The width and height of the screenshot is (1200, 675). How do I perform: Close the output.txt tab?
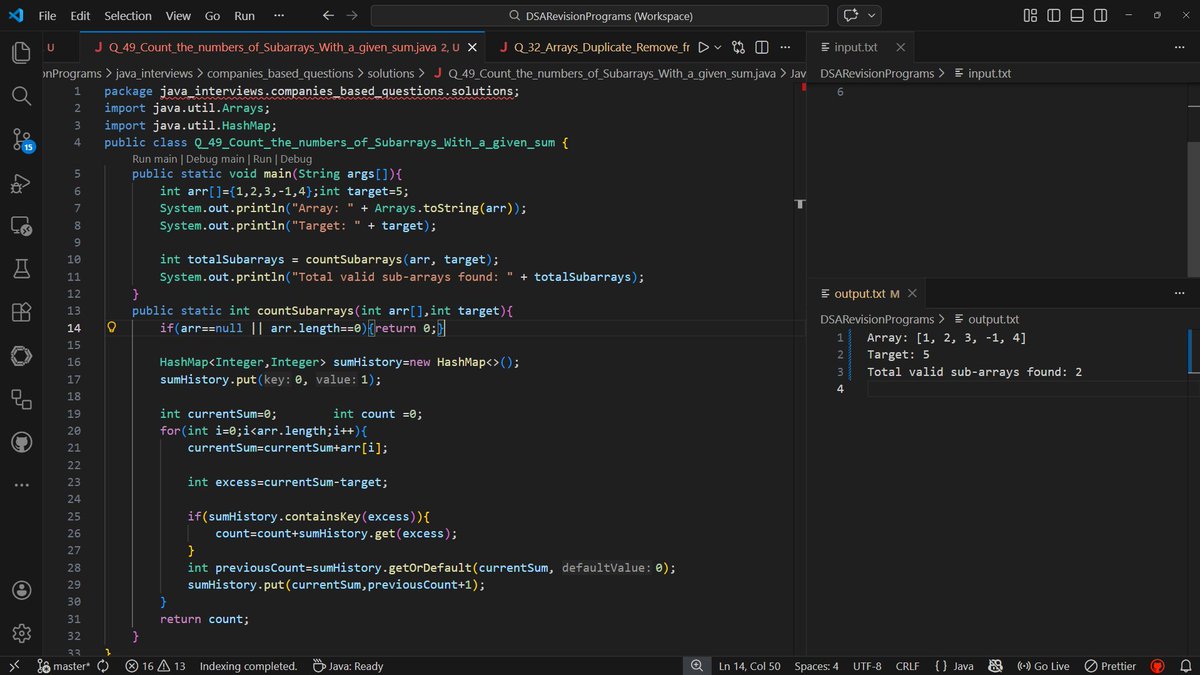pos(912,293)
